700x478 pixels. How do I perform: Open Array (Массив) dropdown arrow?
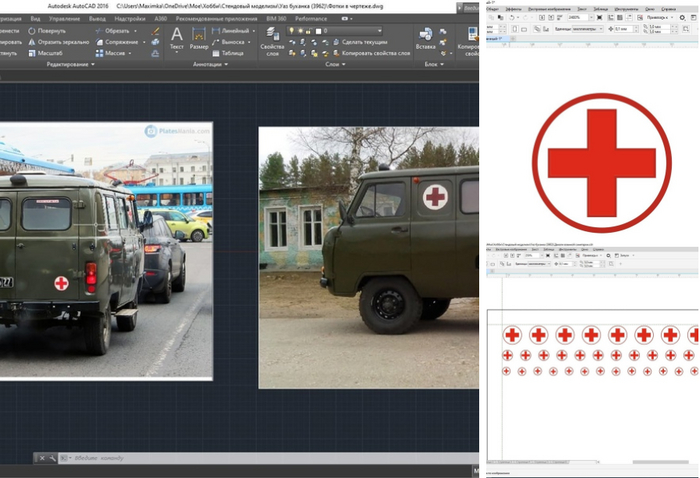pyautogui.click(x=130, y=53)
